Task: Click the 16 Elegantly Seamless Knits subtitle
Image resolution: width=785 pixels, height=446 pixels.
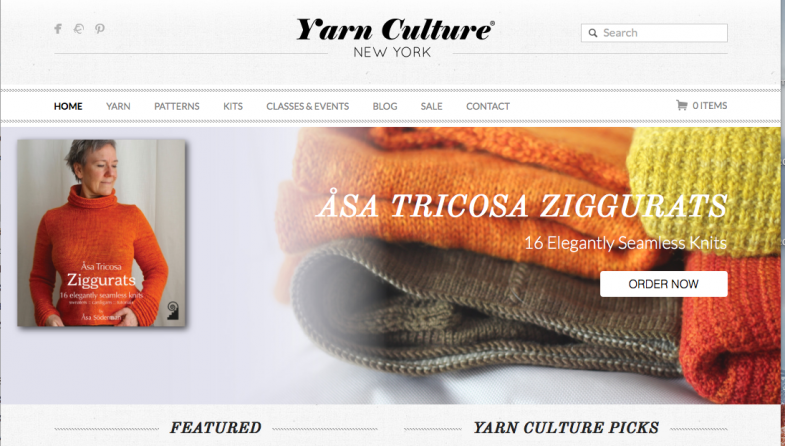Action: pos(625,243)
